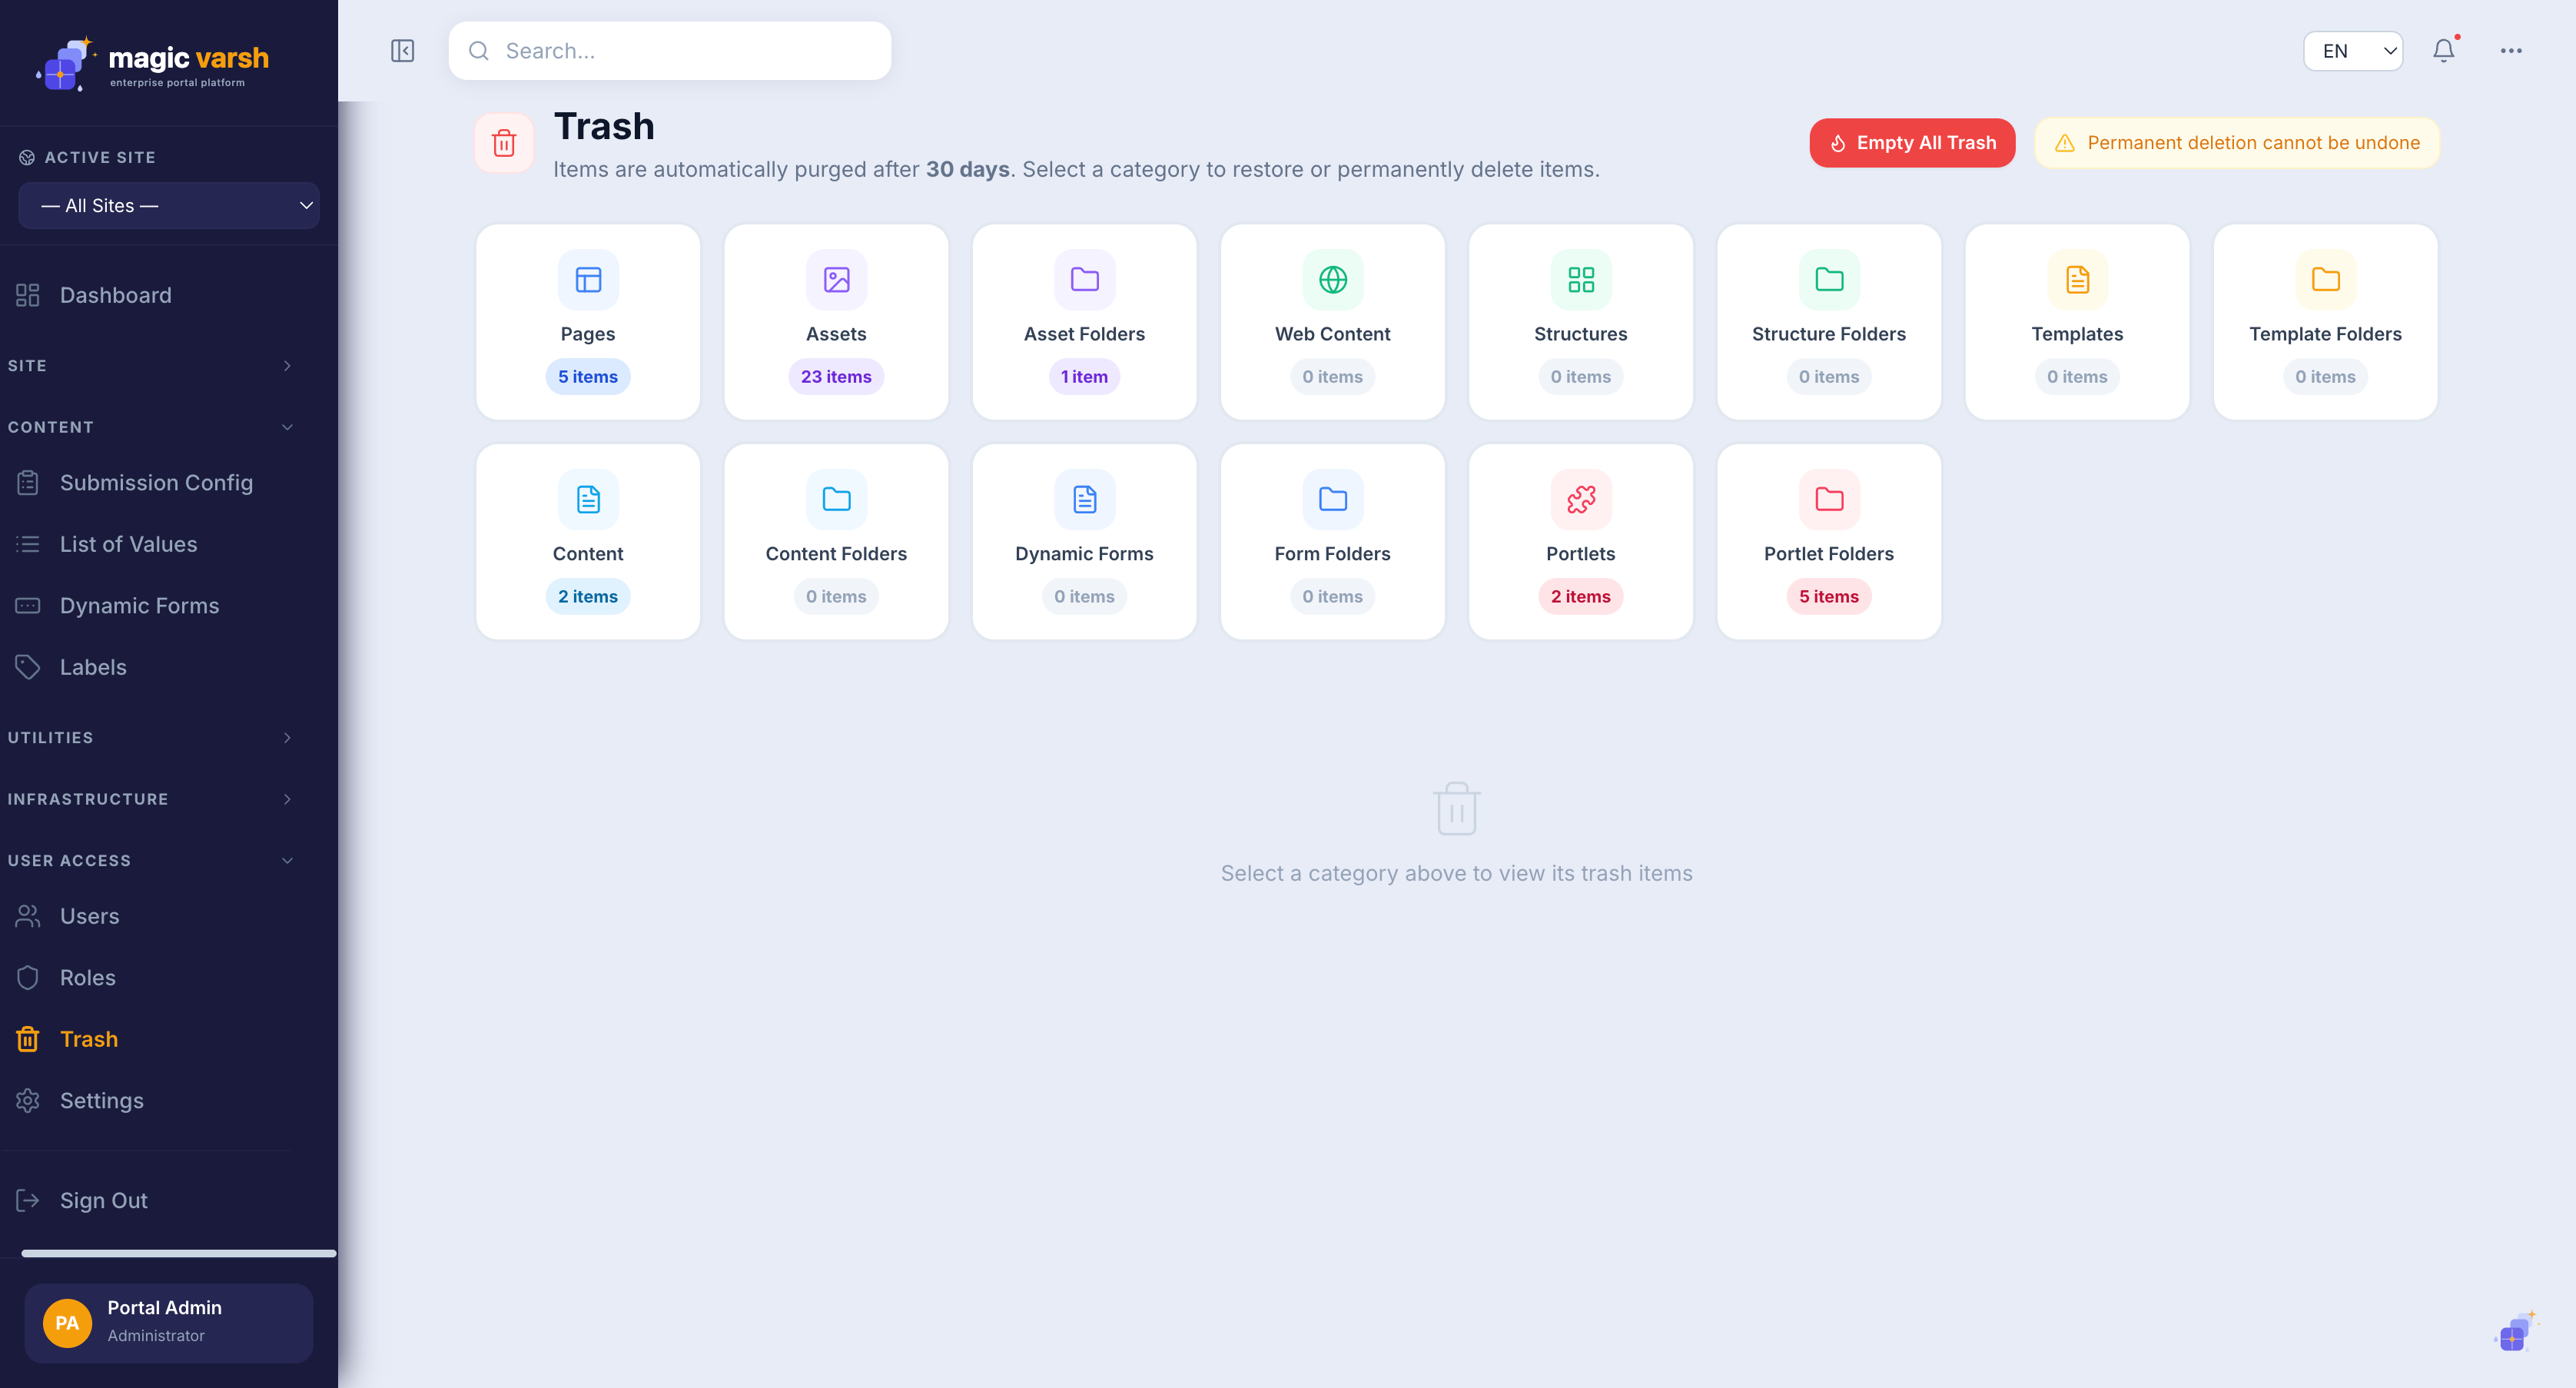Open the notifications bell icon
This screenshot has height=1388, width=2576.
tap(2443, 51)
